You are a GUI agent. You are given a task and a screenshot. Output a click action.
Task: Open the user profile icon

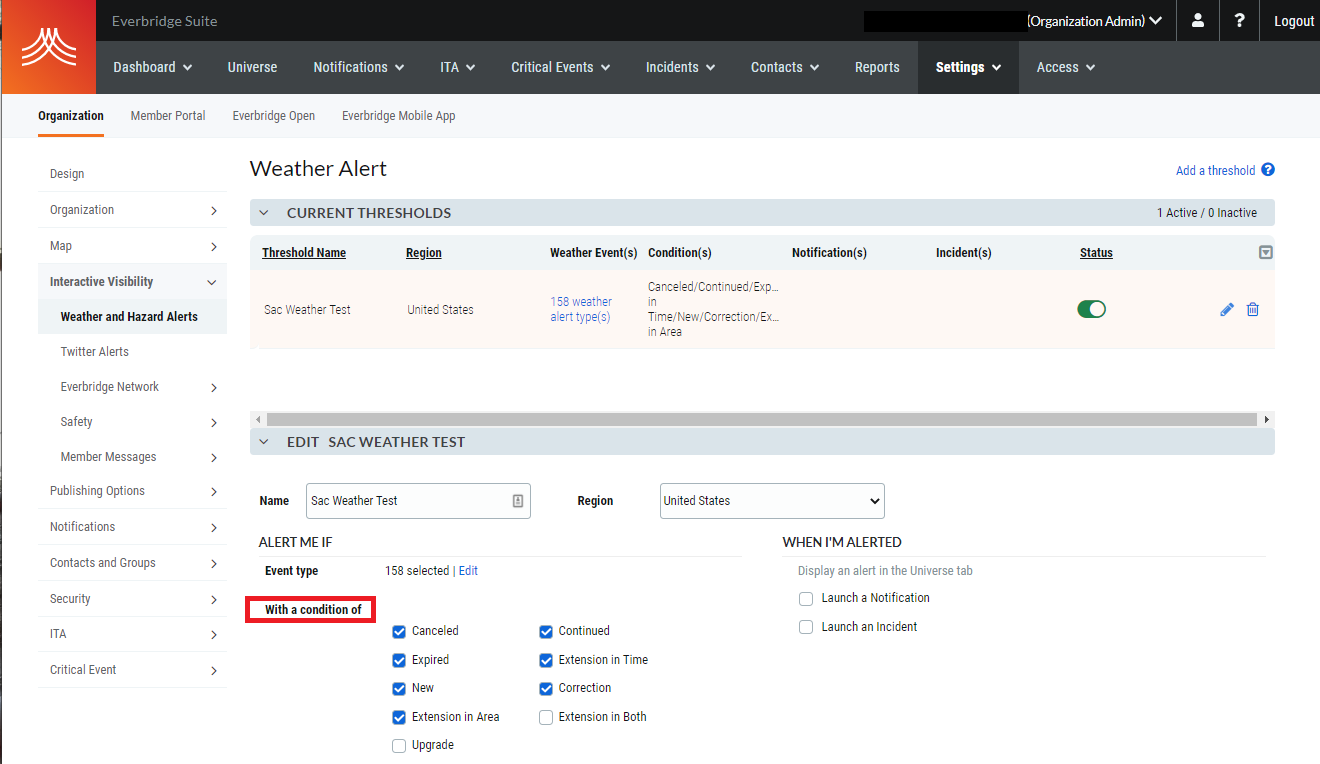coord(1198,21)
